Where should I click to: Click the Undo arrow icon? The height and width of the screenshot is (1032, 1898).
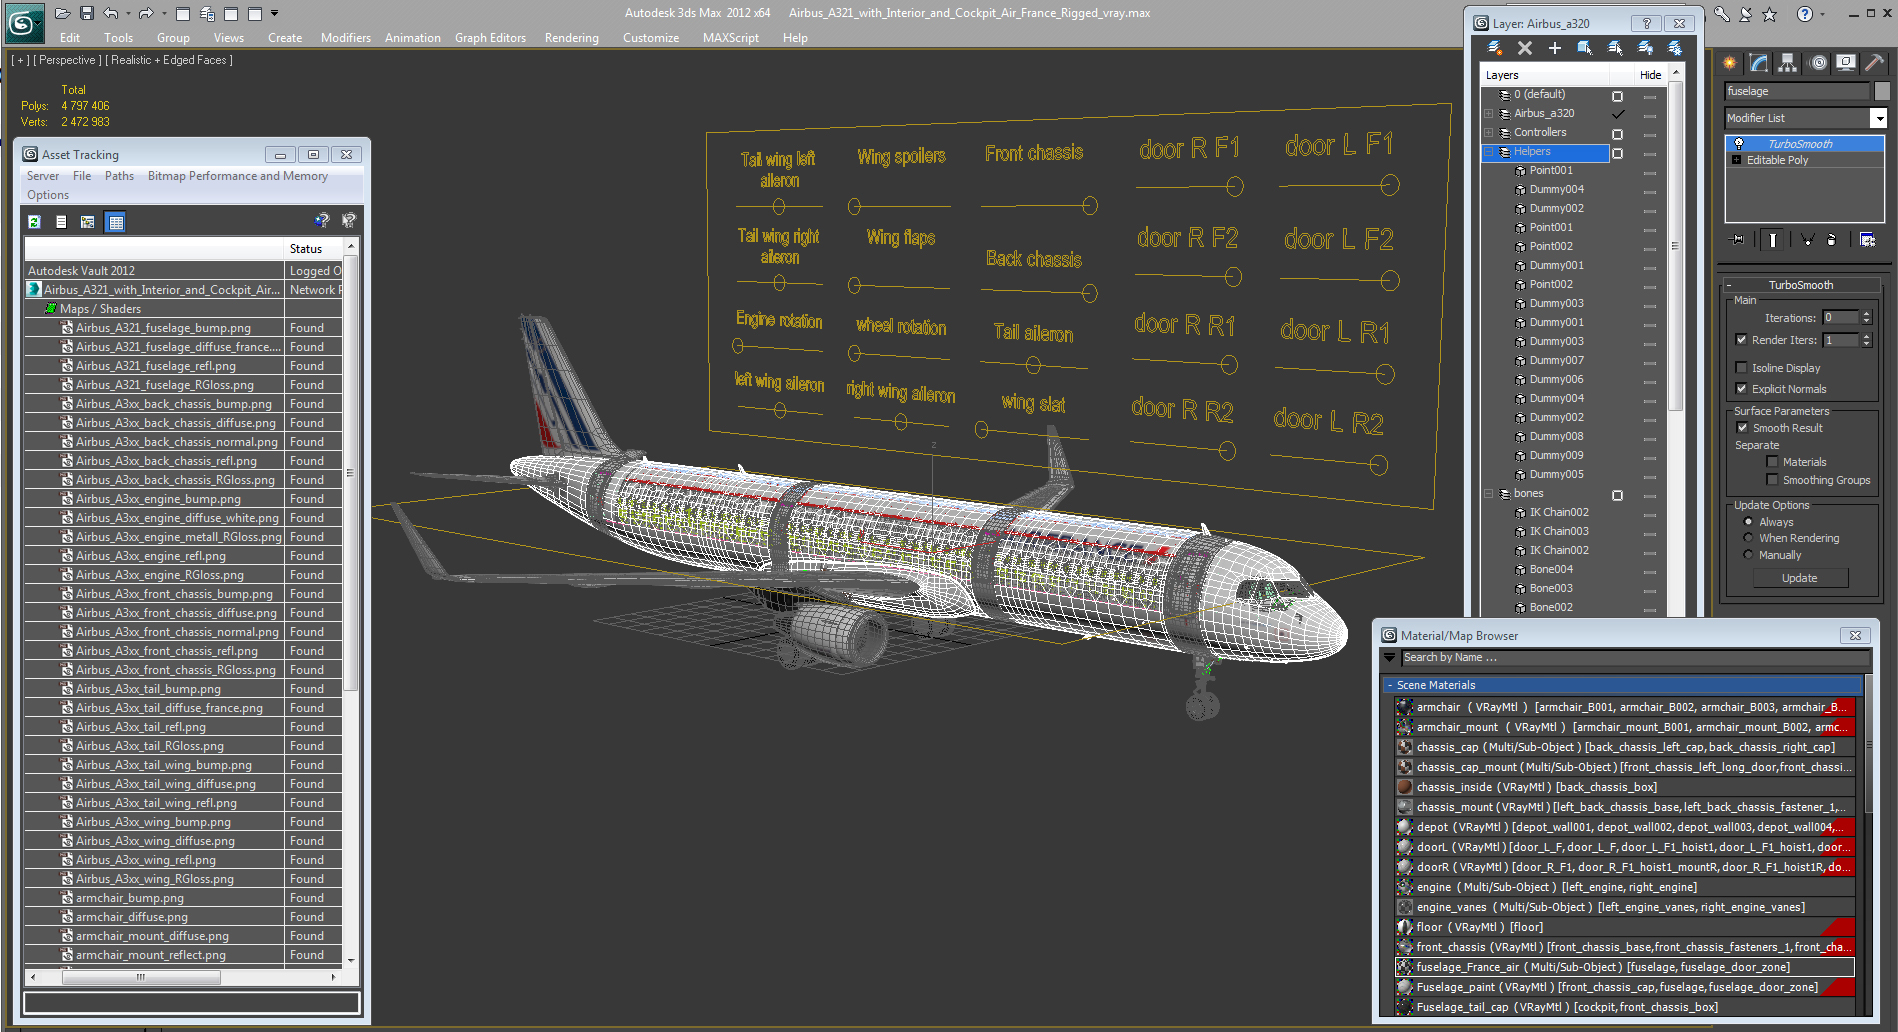point(110,13)
